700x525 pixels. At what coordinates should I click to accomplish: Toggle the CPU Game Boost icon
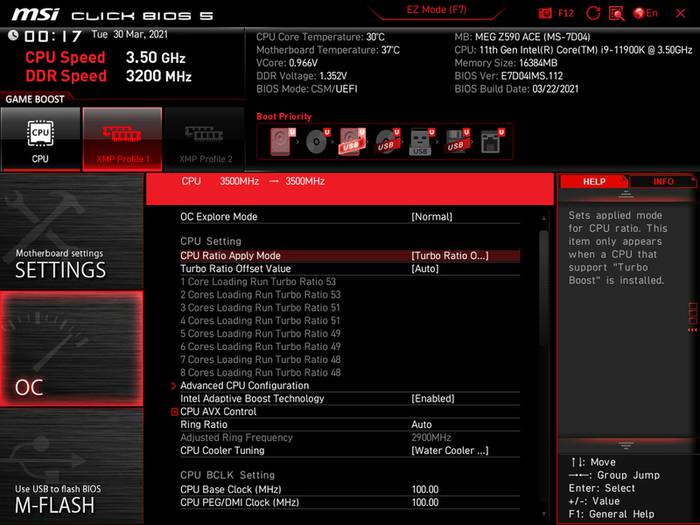40,139
